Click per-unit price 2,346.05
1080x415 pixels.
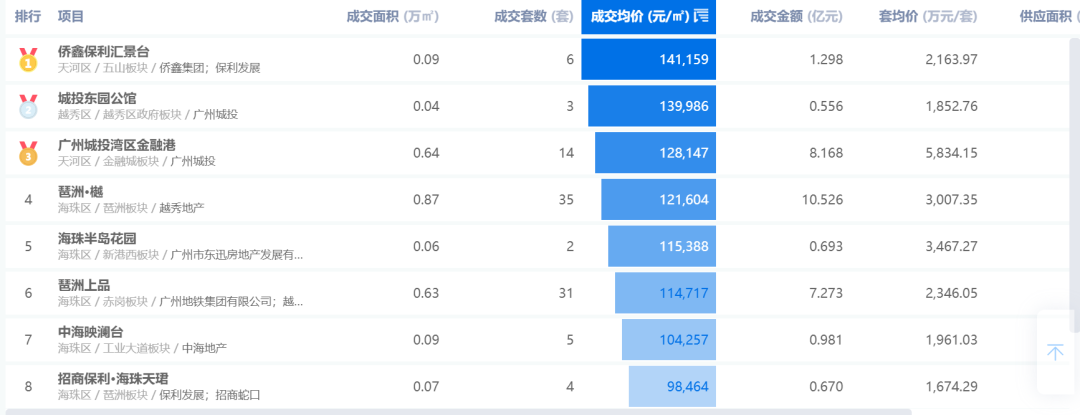[952, 293]
